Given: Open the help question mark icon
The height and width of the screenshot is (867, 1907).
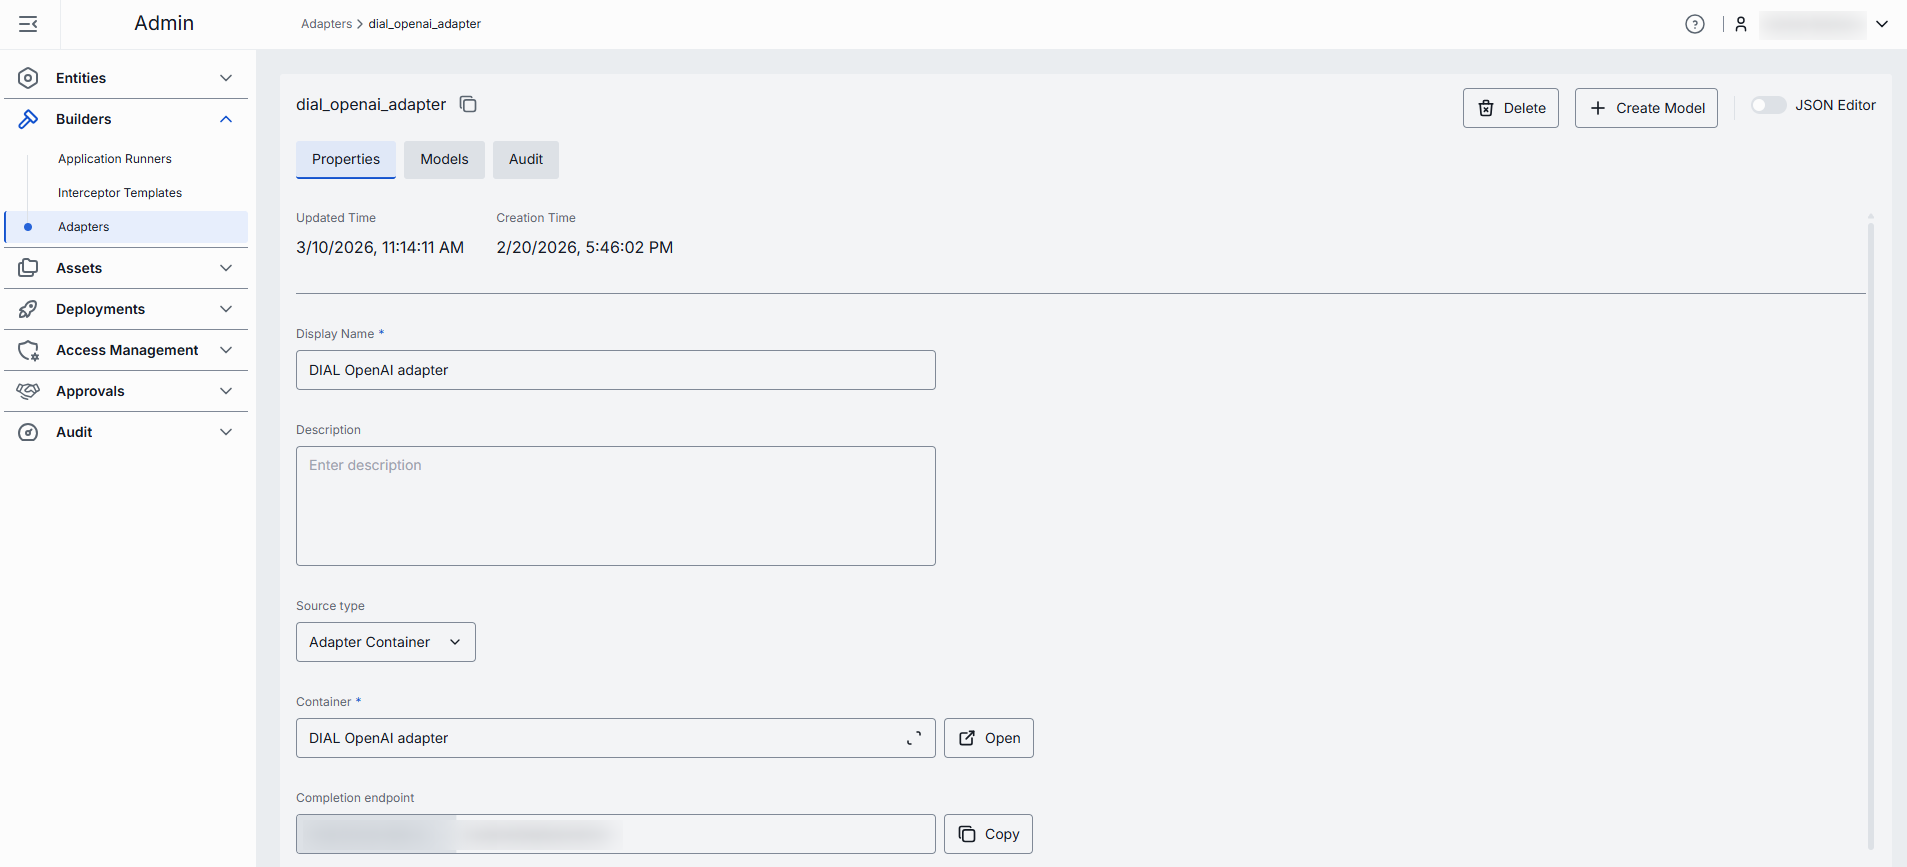Looking at the screenshot, I should [1694, 24].
